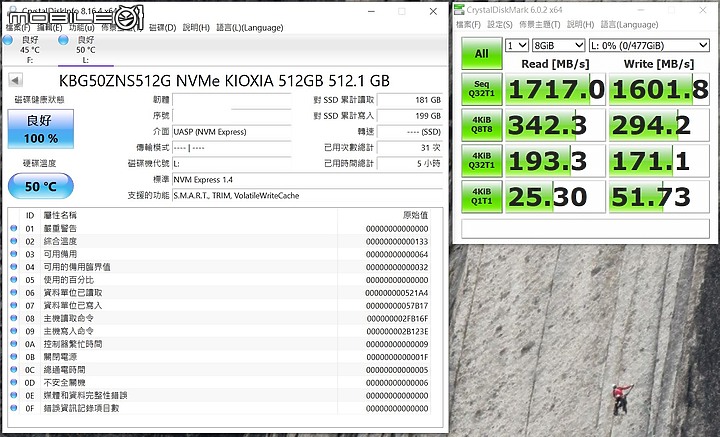Click the blue health orb for drive L:
The height and width of the screenshot is (437, 720).
(63, 40)
